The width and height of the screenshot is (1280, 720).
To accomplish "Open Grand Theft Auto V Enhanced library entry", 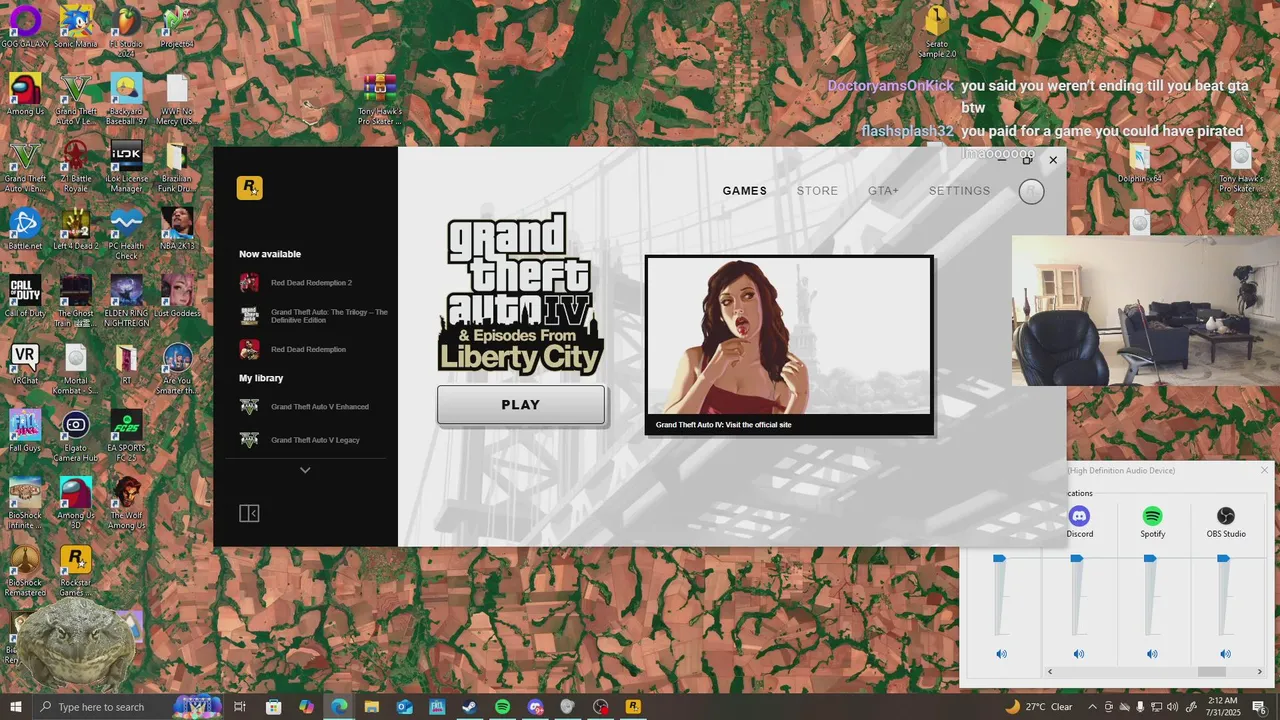I will [x=306, y=407].
